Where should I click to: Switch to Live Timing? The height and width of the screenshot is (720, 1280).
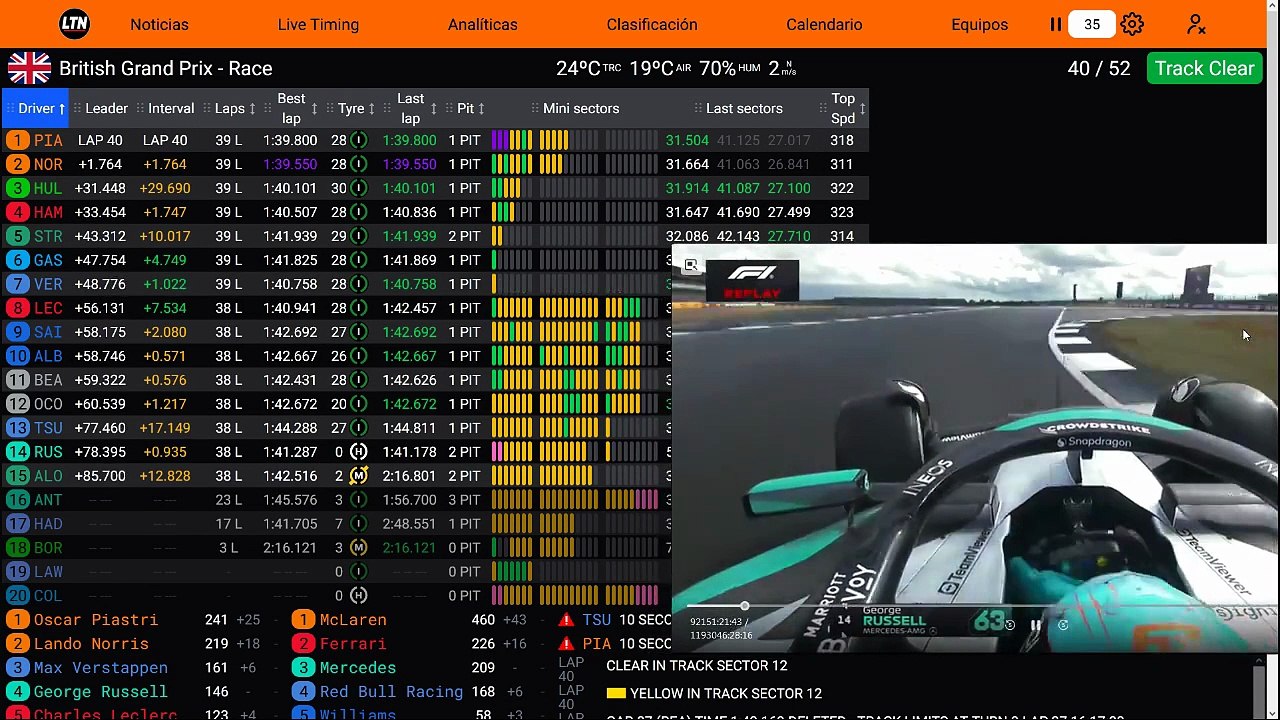[x=318, y=24]
